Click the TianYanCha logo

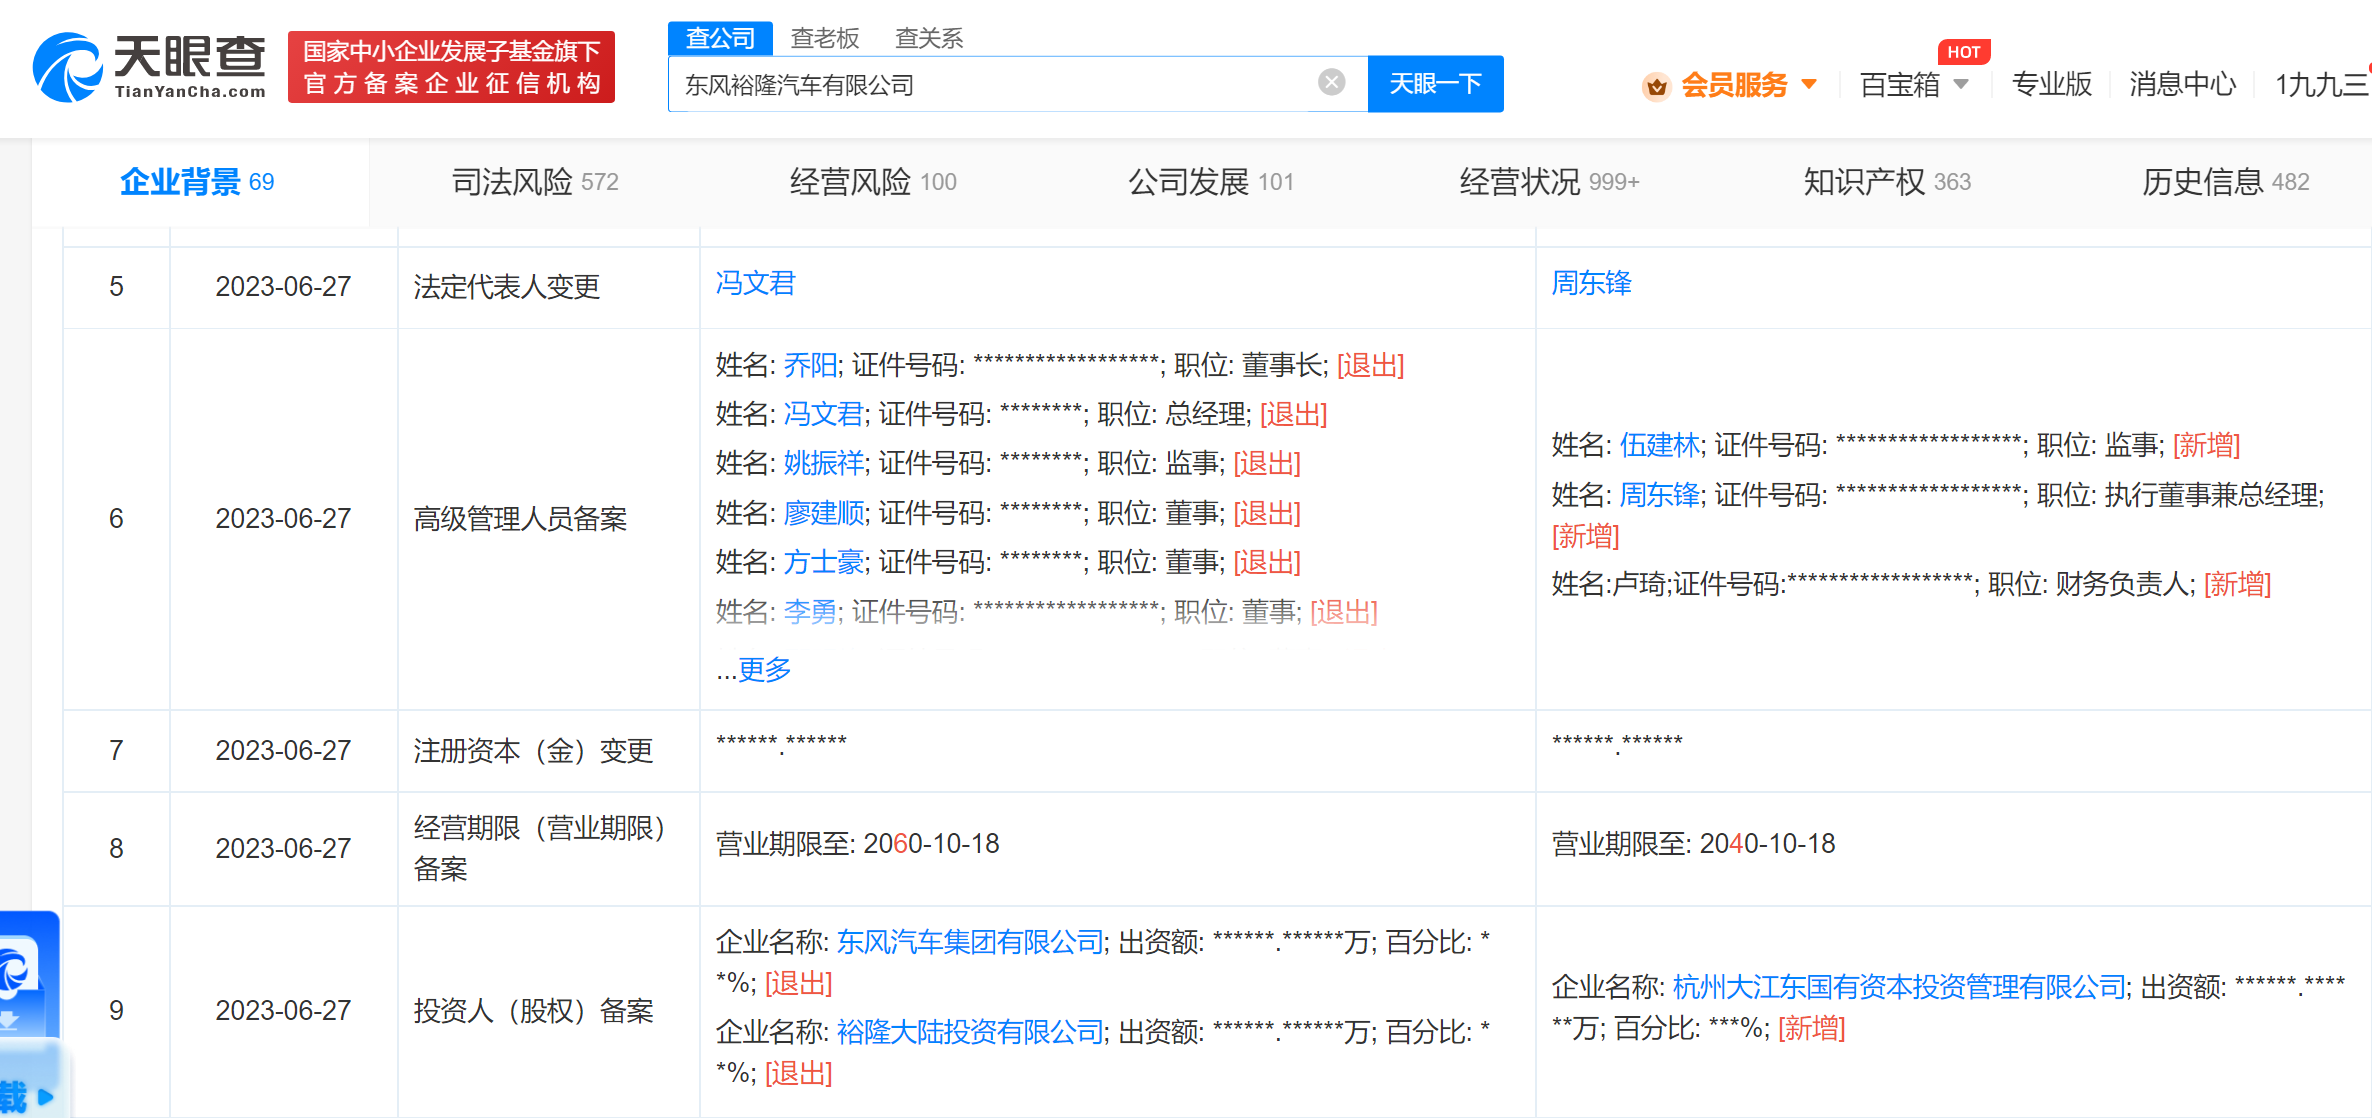point(150,67)
